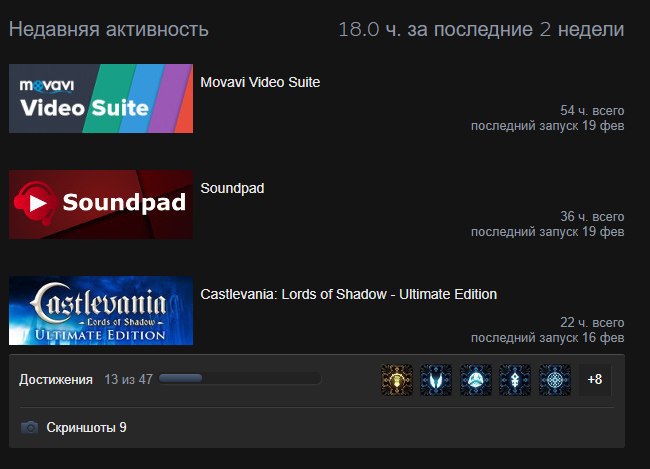Click the Soundpad title link
The height and width of the screenshot is (469, 650).
click(x=232, y=188)
